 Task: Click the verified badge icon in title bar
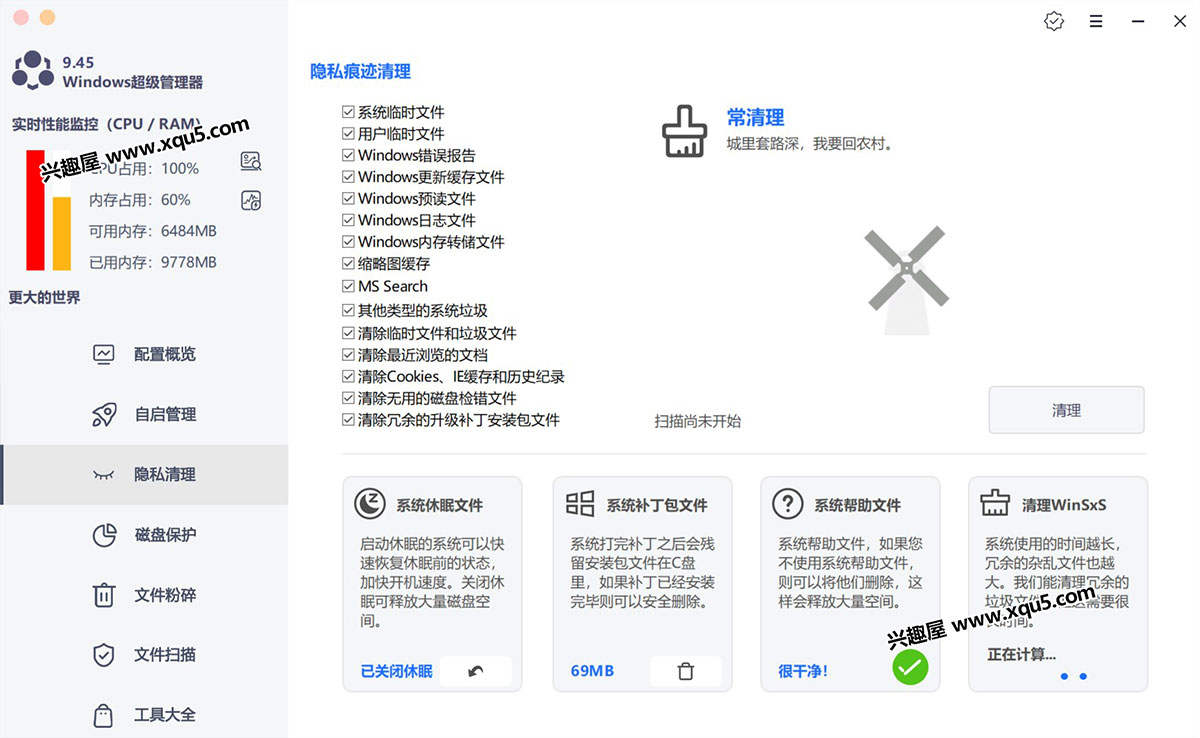tap(1054, 21)
